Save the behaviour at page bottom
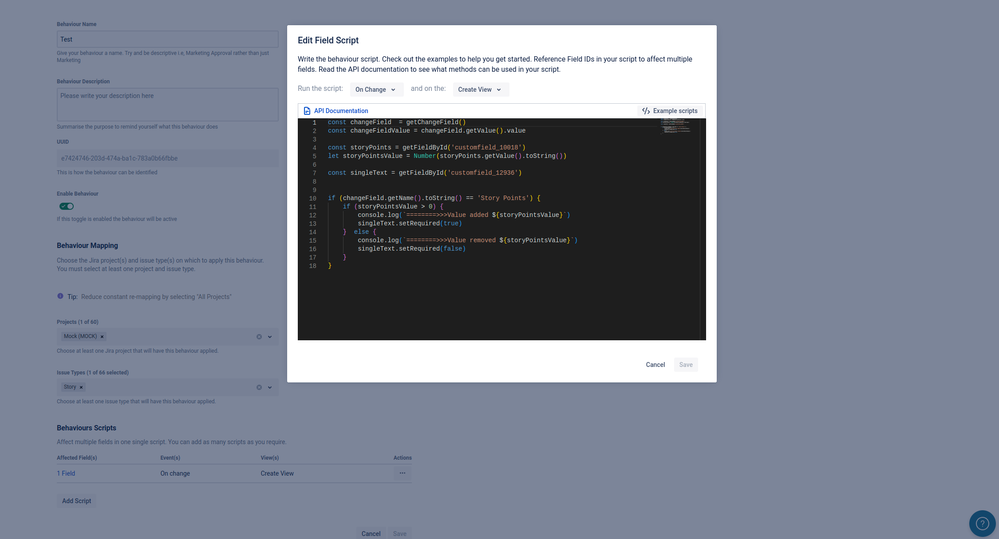 point(399,533)
